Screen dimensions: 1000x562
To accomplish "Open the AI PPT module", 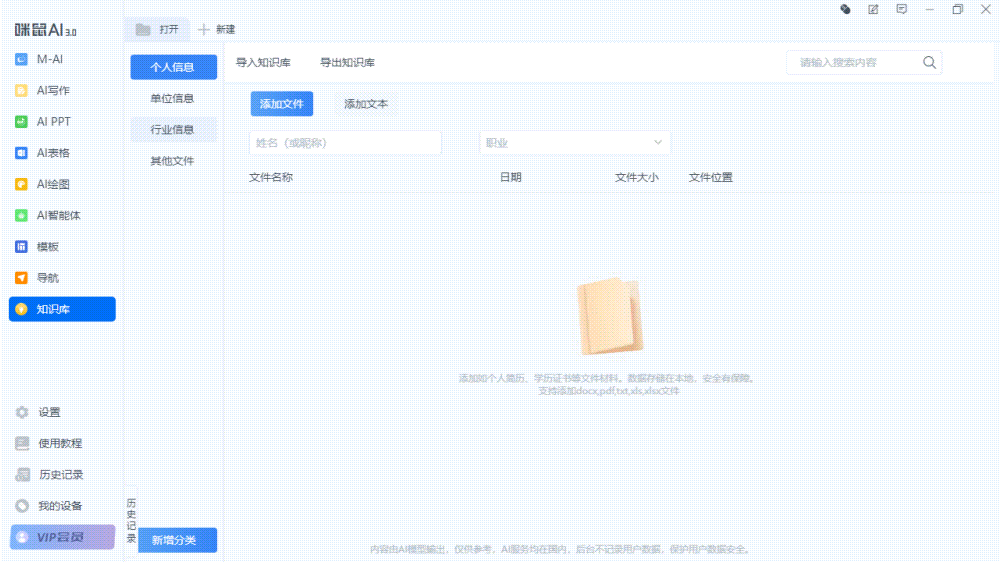I will point(54,122).
